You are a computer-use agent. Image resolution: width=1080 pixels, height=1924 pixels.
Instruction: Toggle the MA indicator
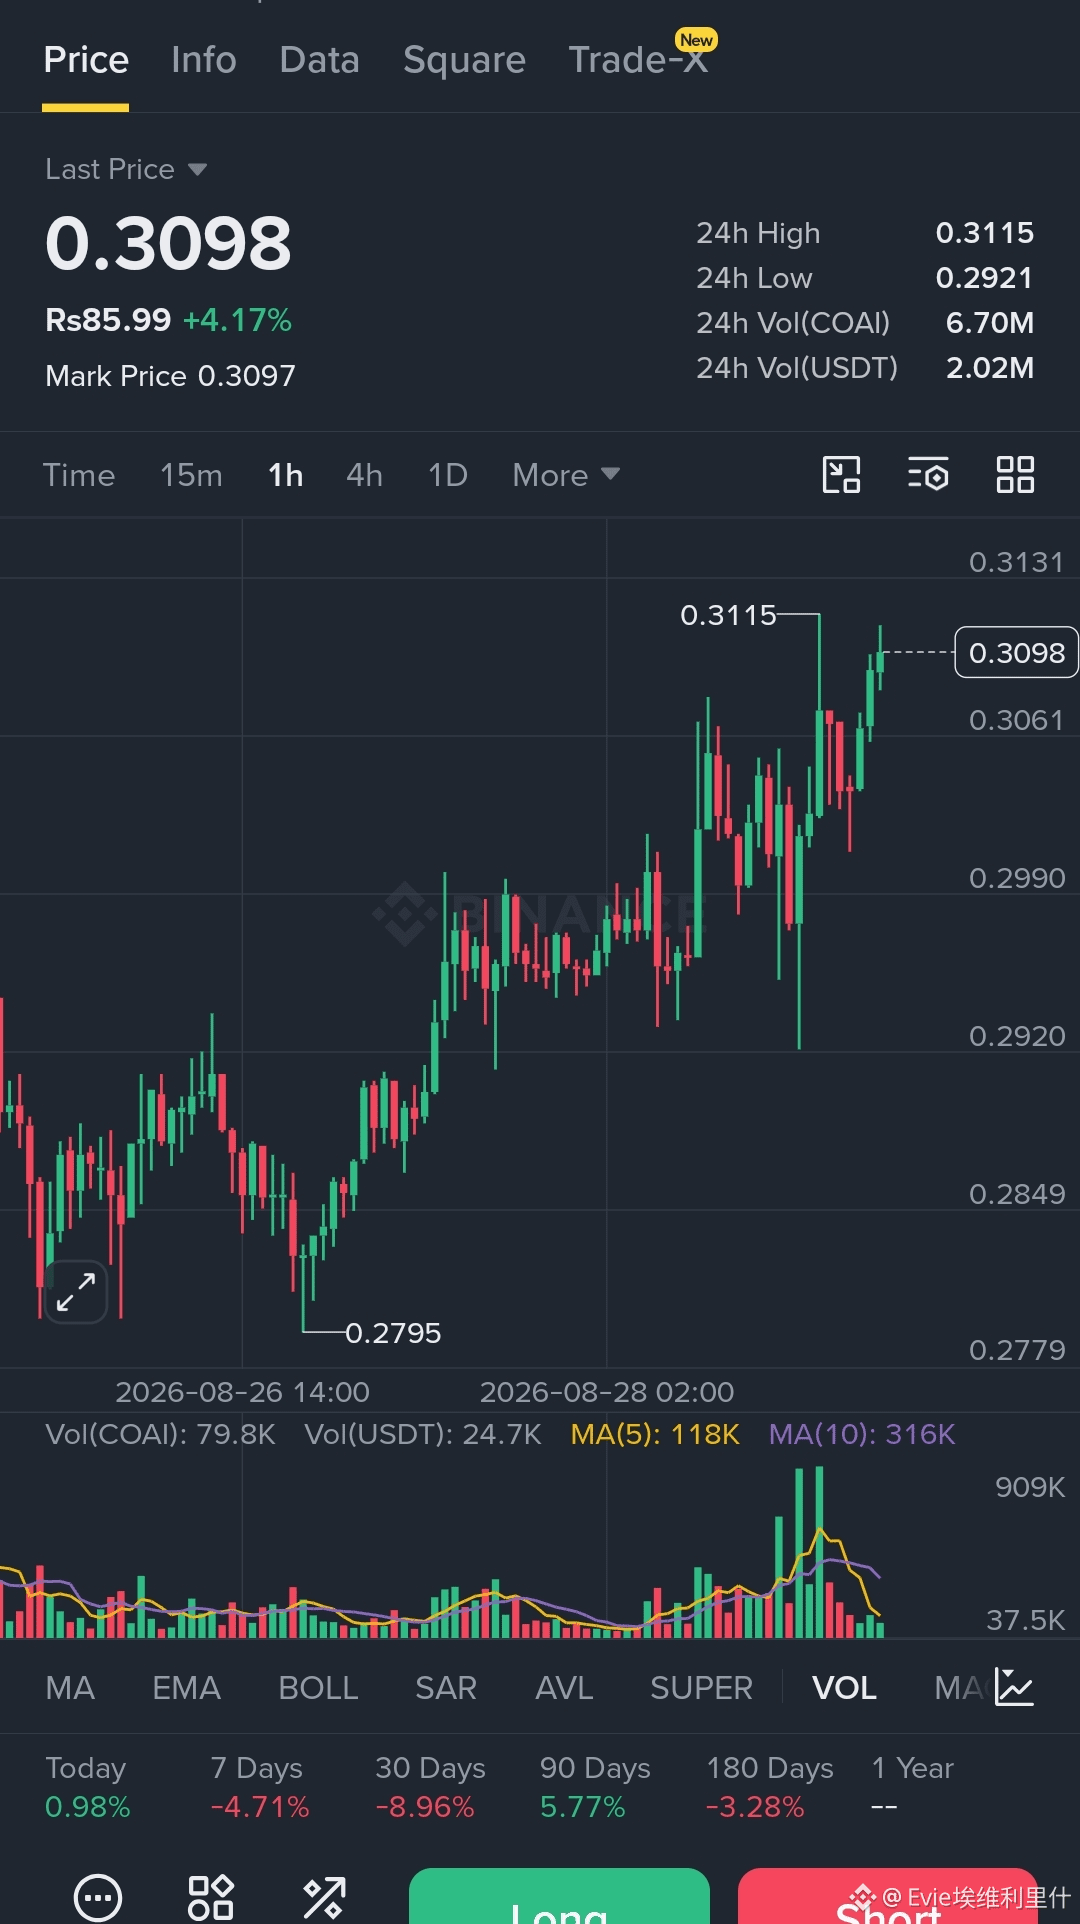(x=70, y=1688)
